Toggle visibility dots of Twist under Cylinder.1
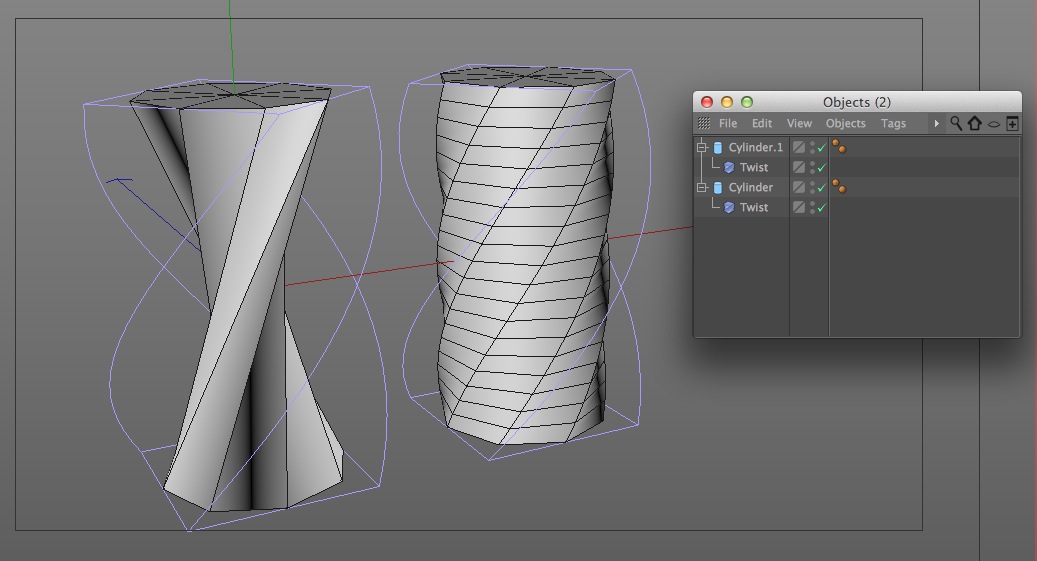1037x561 pixels. click(x=812, y=168)
